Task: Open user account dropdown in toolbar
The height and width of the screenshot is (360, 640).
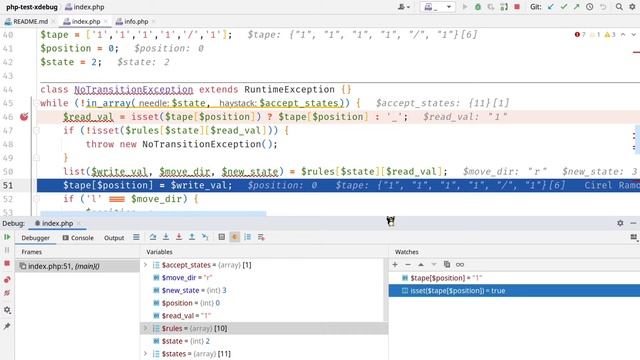Action: click(404, 7)
